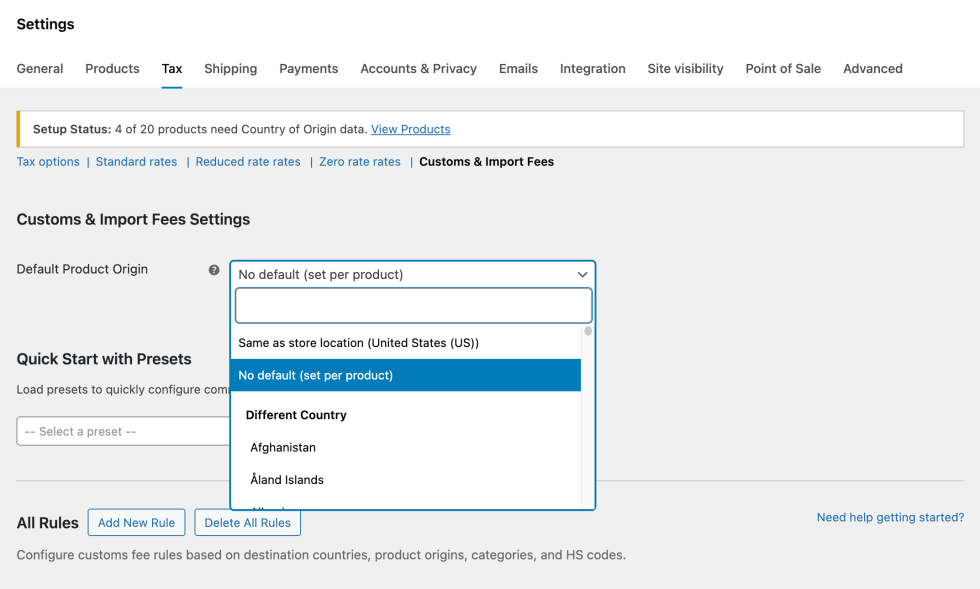Image resolution: width=980 pixels, height=589 pixels.
Task: Select 'Same as store location (United States (US))'
Action: (406, 343)
